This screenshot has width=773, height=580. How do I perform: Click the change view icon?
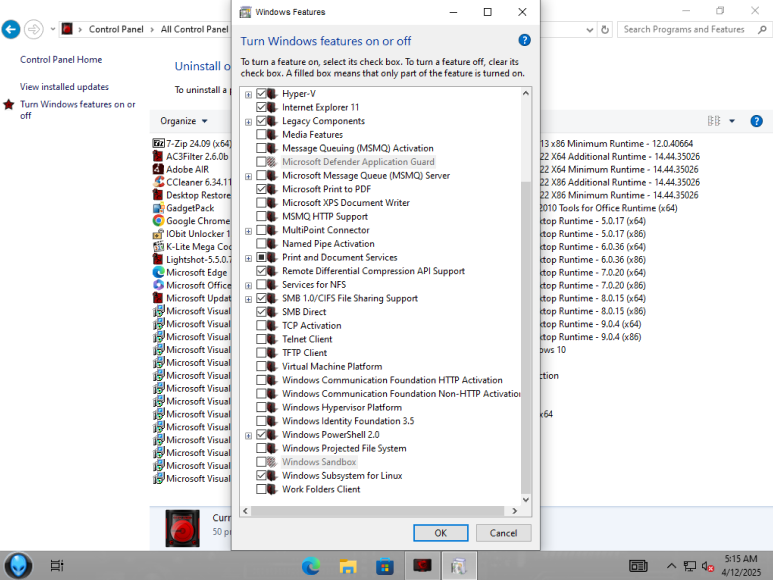coord(714,121)
